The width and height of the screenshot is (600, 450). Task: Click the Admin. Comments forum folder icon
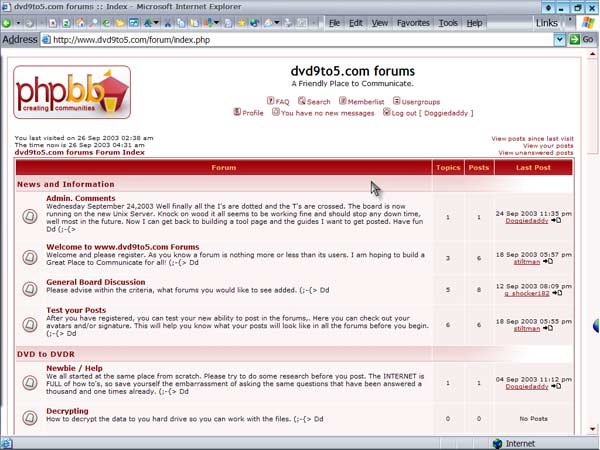(29, 217)
